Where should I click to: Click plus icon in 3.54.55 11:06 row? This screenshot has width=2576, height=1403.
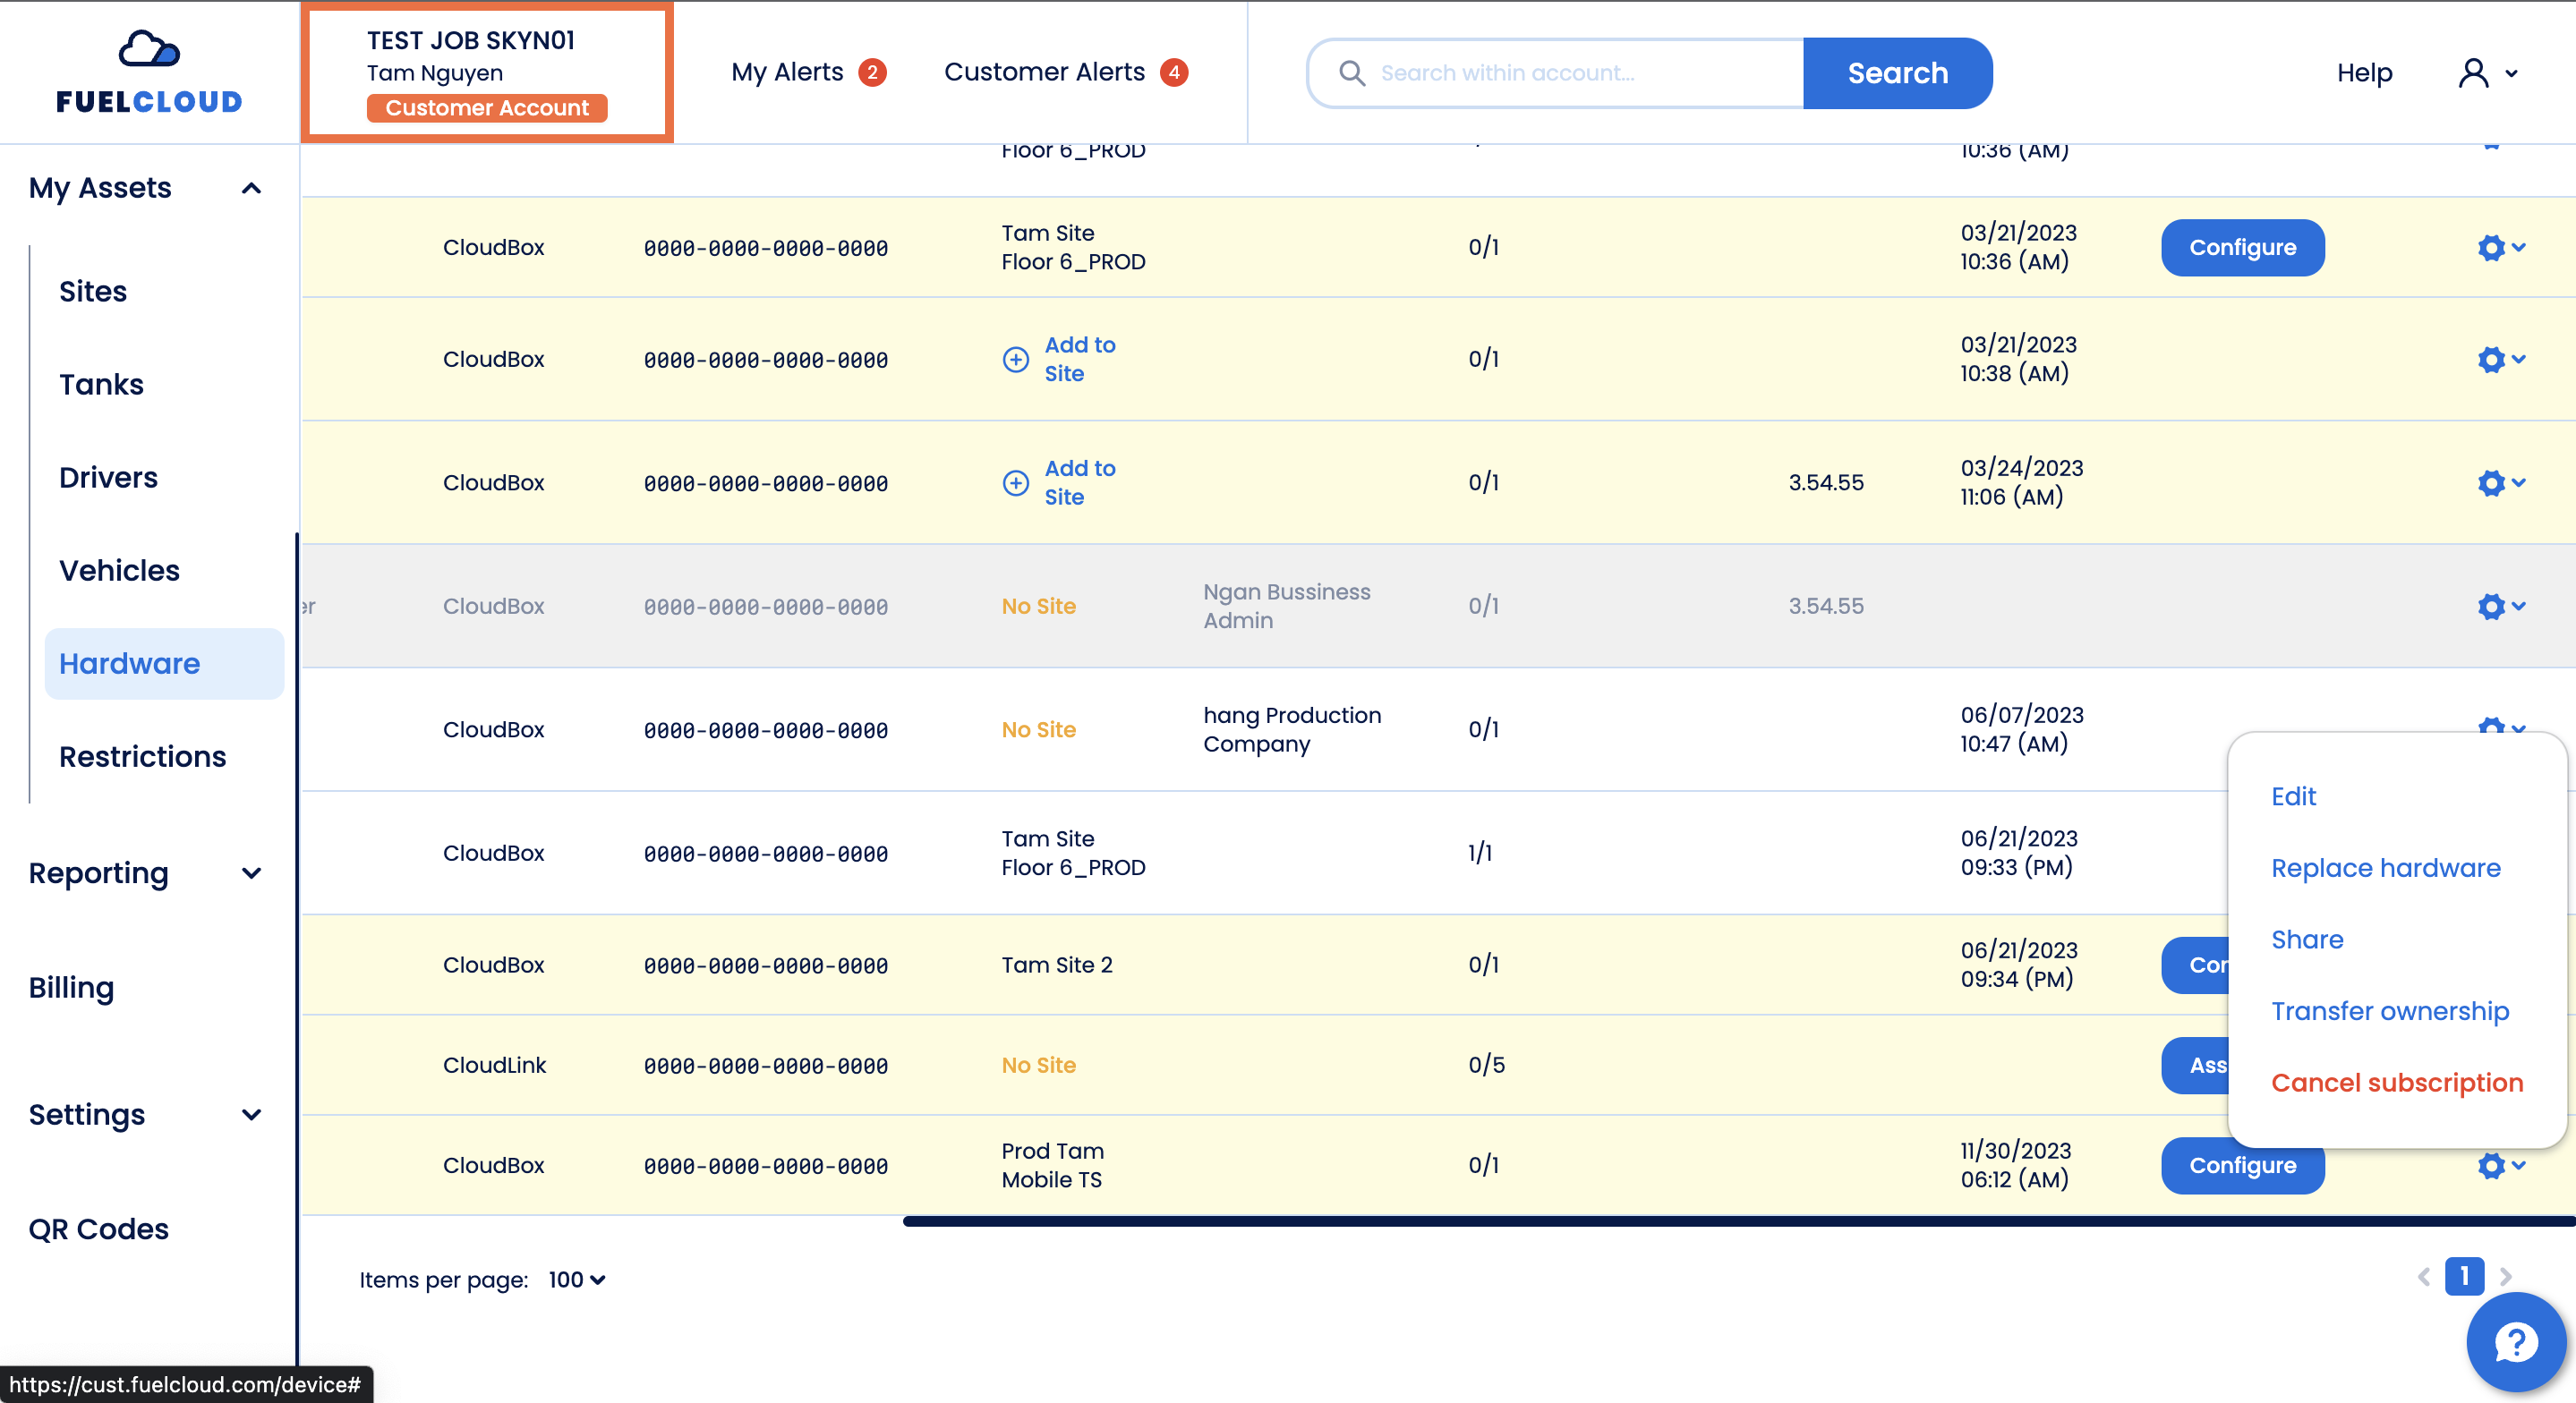[x=1015, y=483]
